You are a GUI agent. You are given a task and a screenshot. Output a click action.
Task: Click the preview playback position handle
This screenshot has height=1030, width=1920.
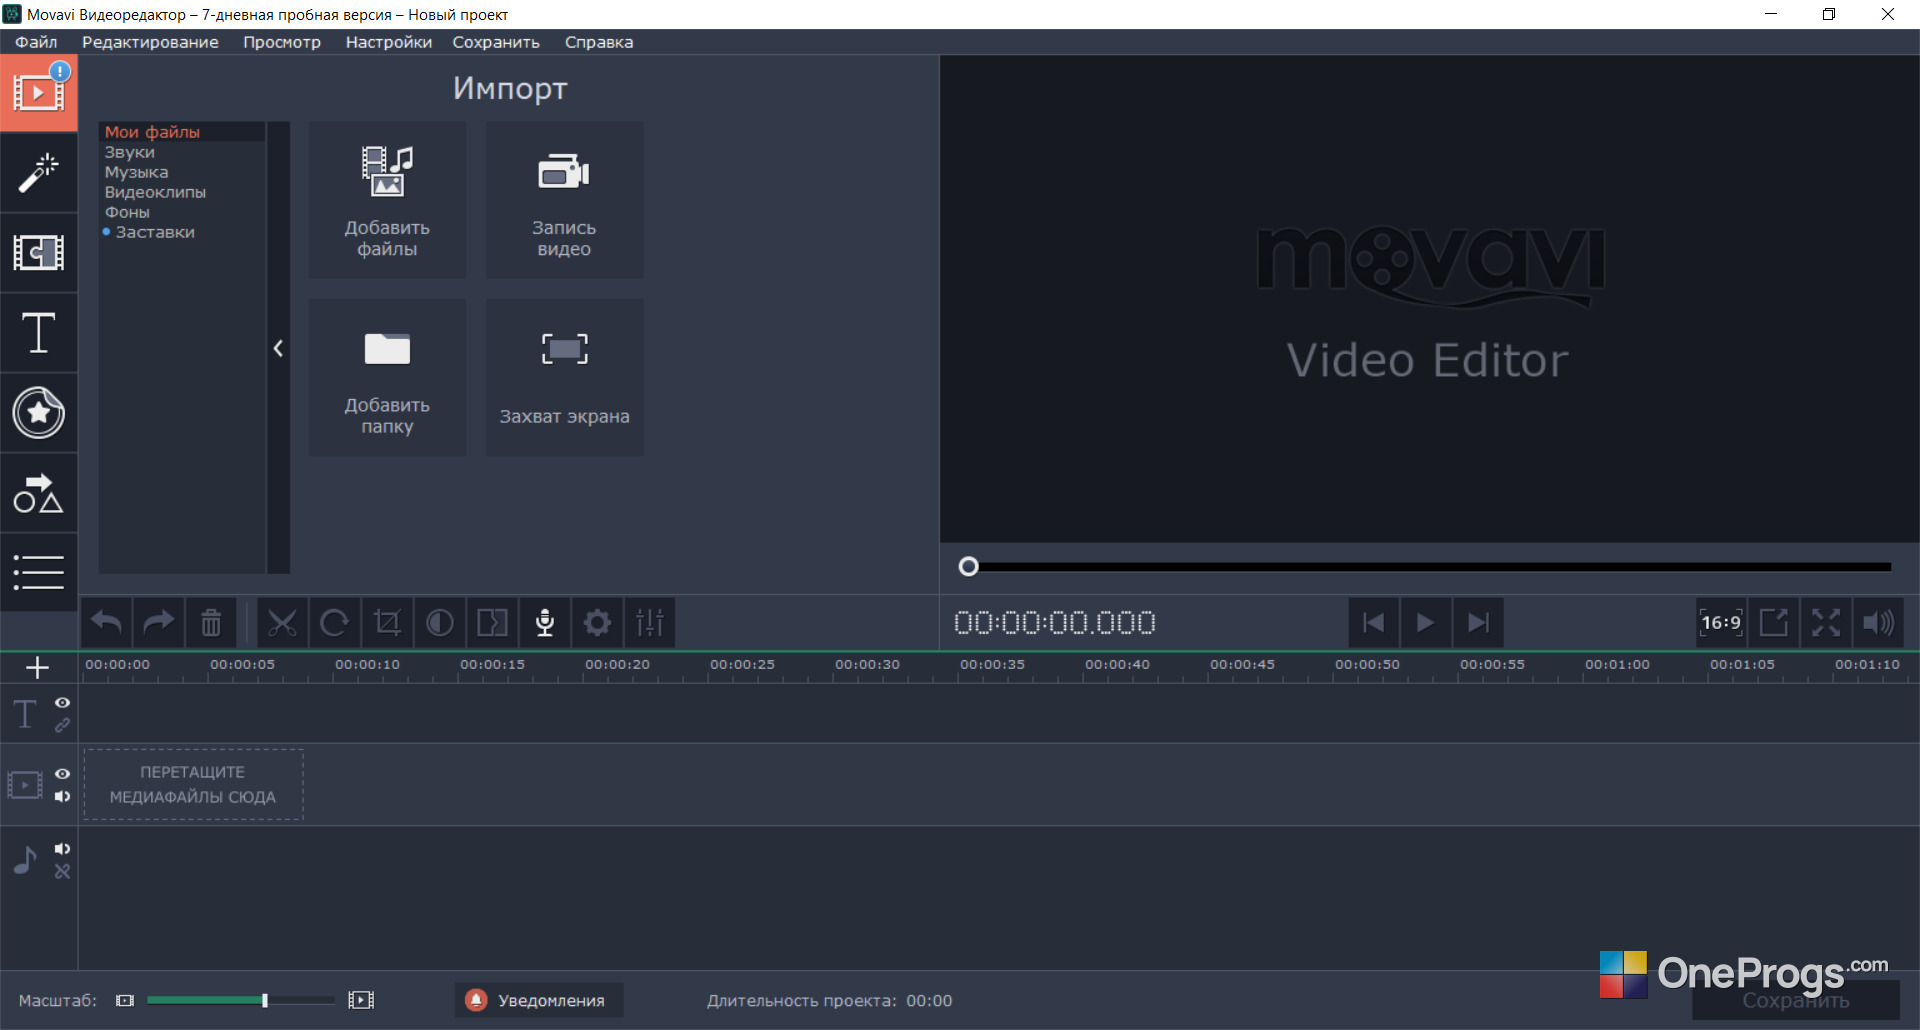pyautogui.click(x=968, y=567)
